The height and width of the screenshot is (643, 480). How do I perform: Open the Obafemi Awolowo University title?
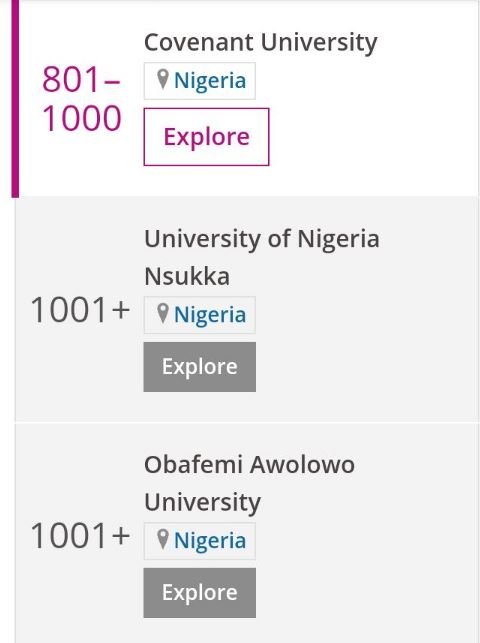pos(249,483)
